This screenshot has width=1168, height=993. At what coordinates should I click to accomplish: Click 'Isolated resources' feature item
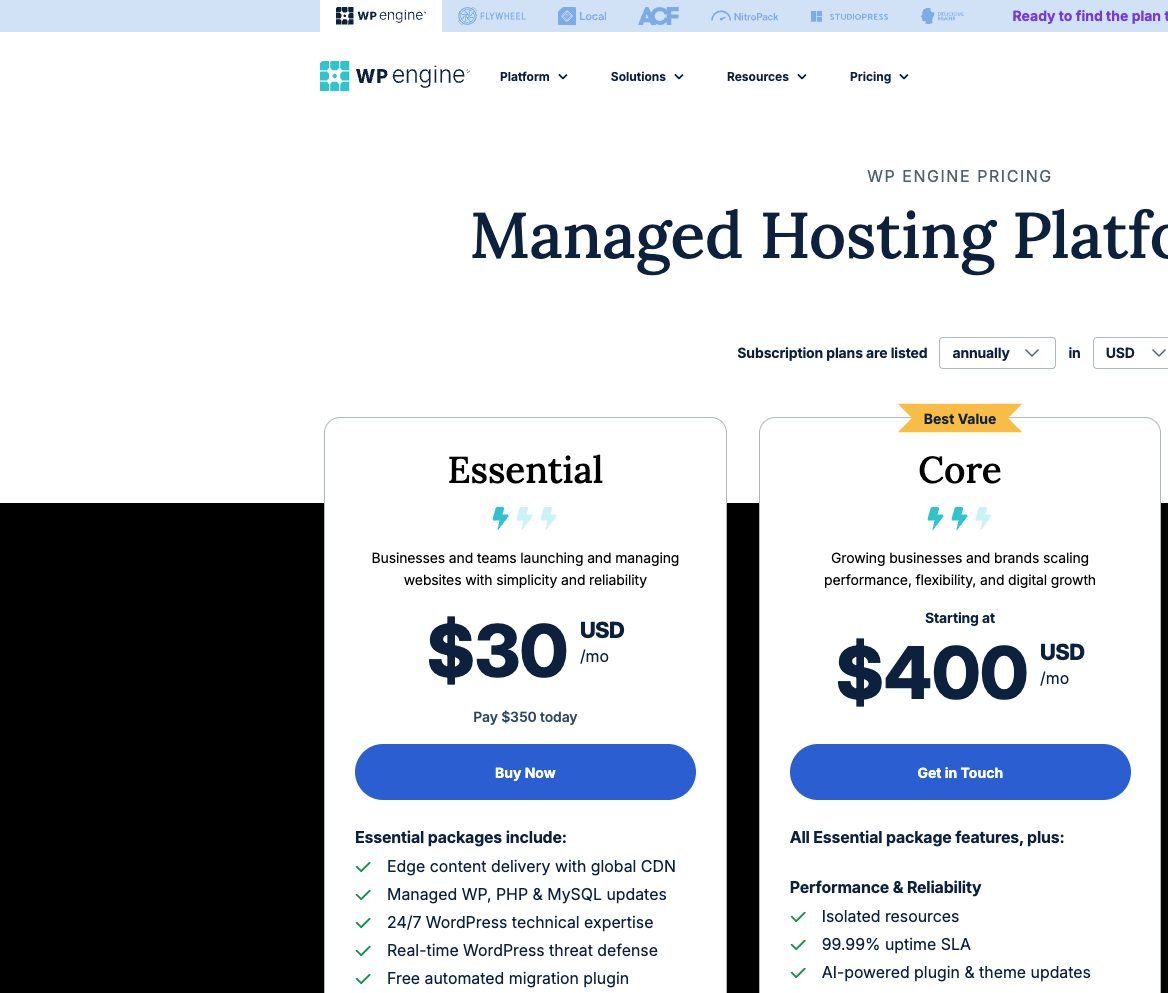(x=890, y=916)
